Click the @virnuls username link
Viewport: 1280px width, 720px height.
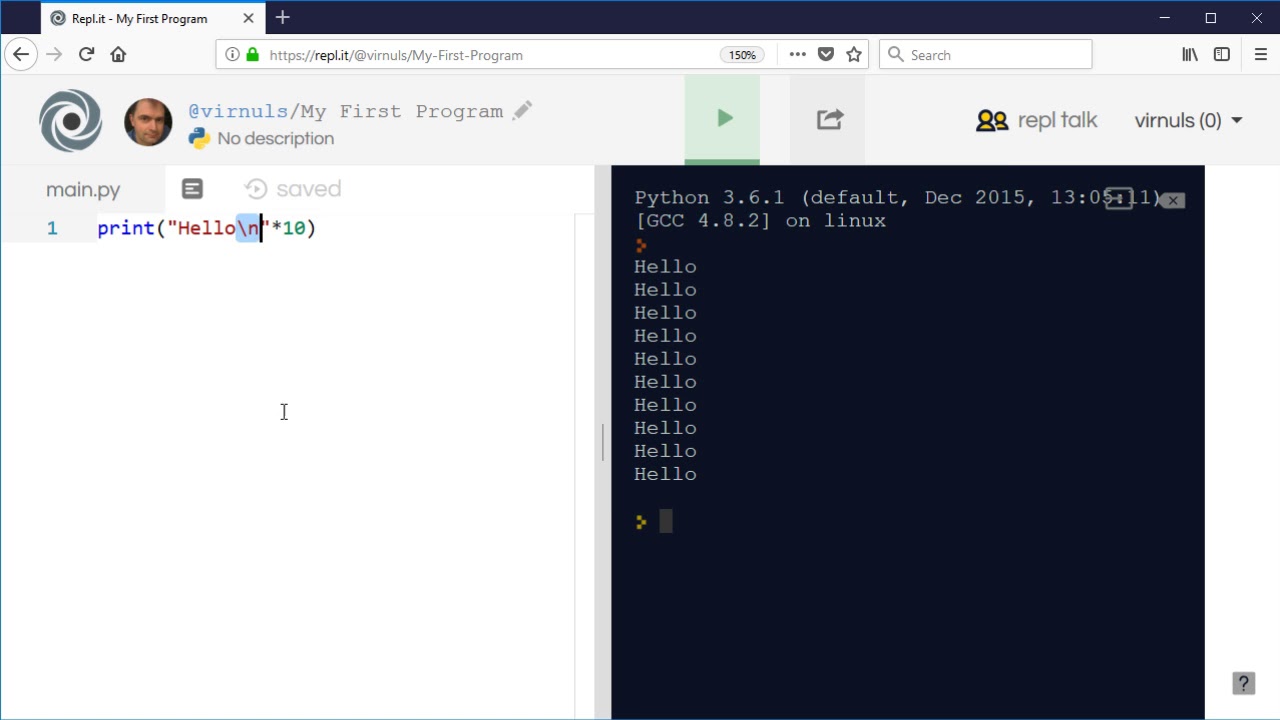(238, 111)
